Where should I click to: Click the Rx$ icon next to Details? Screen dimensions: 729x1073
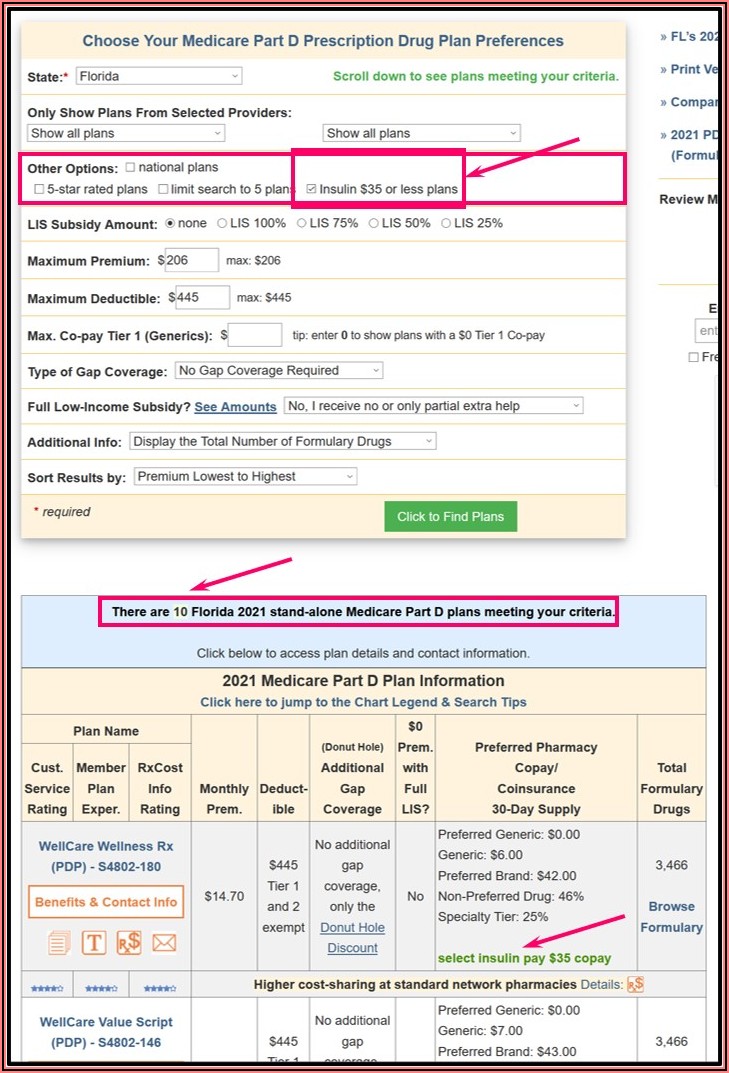tap(635, 985)
